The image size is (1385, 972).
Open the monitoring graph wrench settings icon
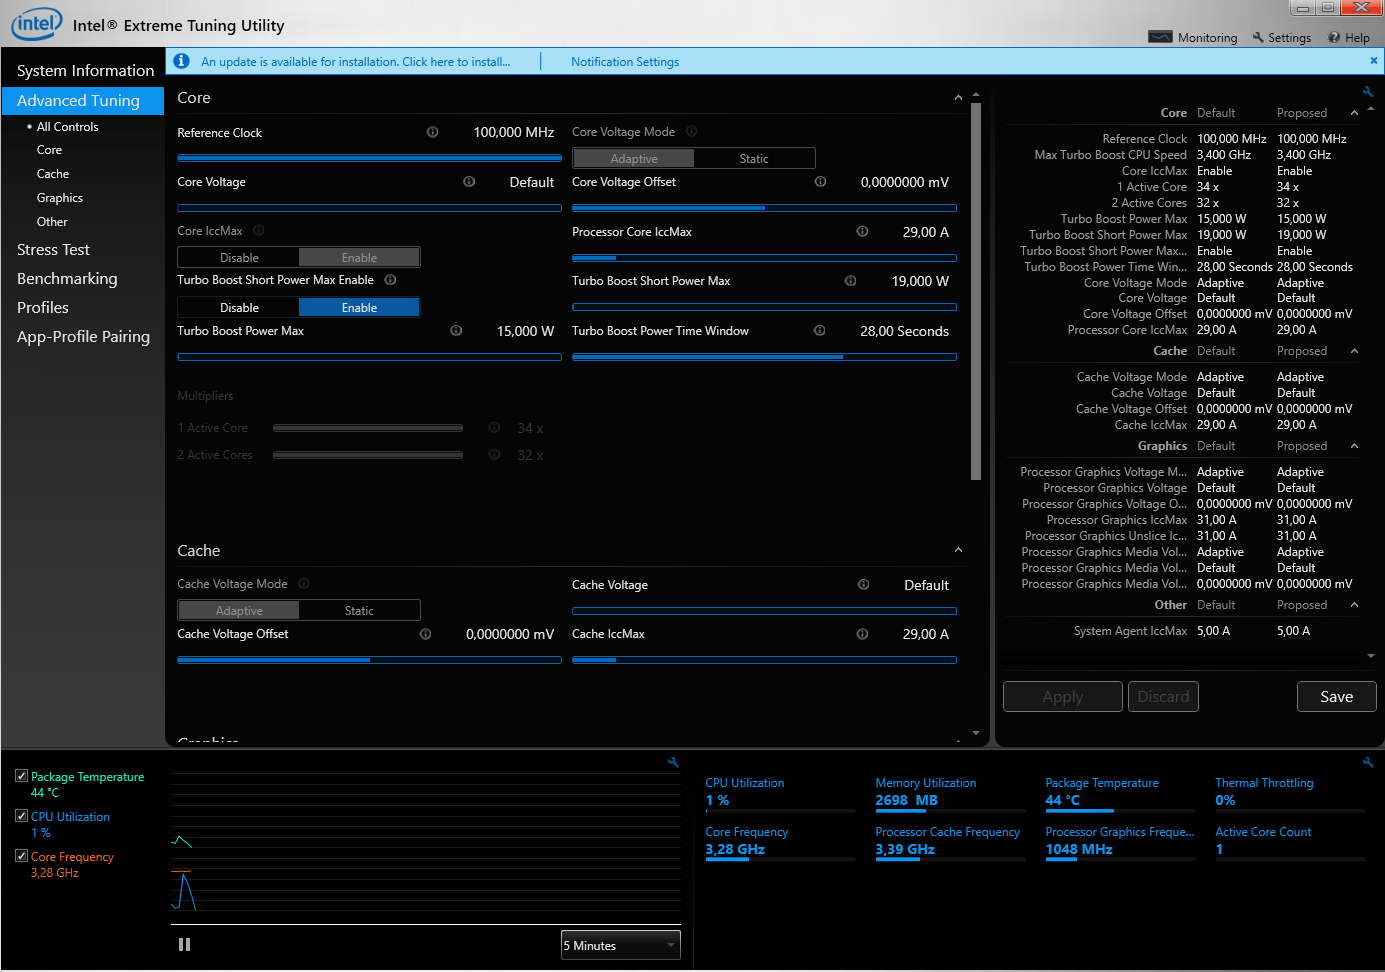click(x=673, y=762)
